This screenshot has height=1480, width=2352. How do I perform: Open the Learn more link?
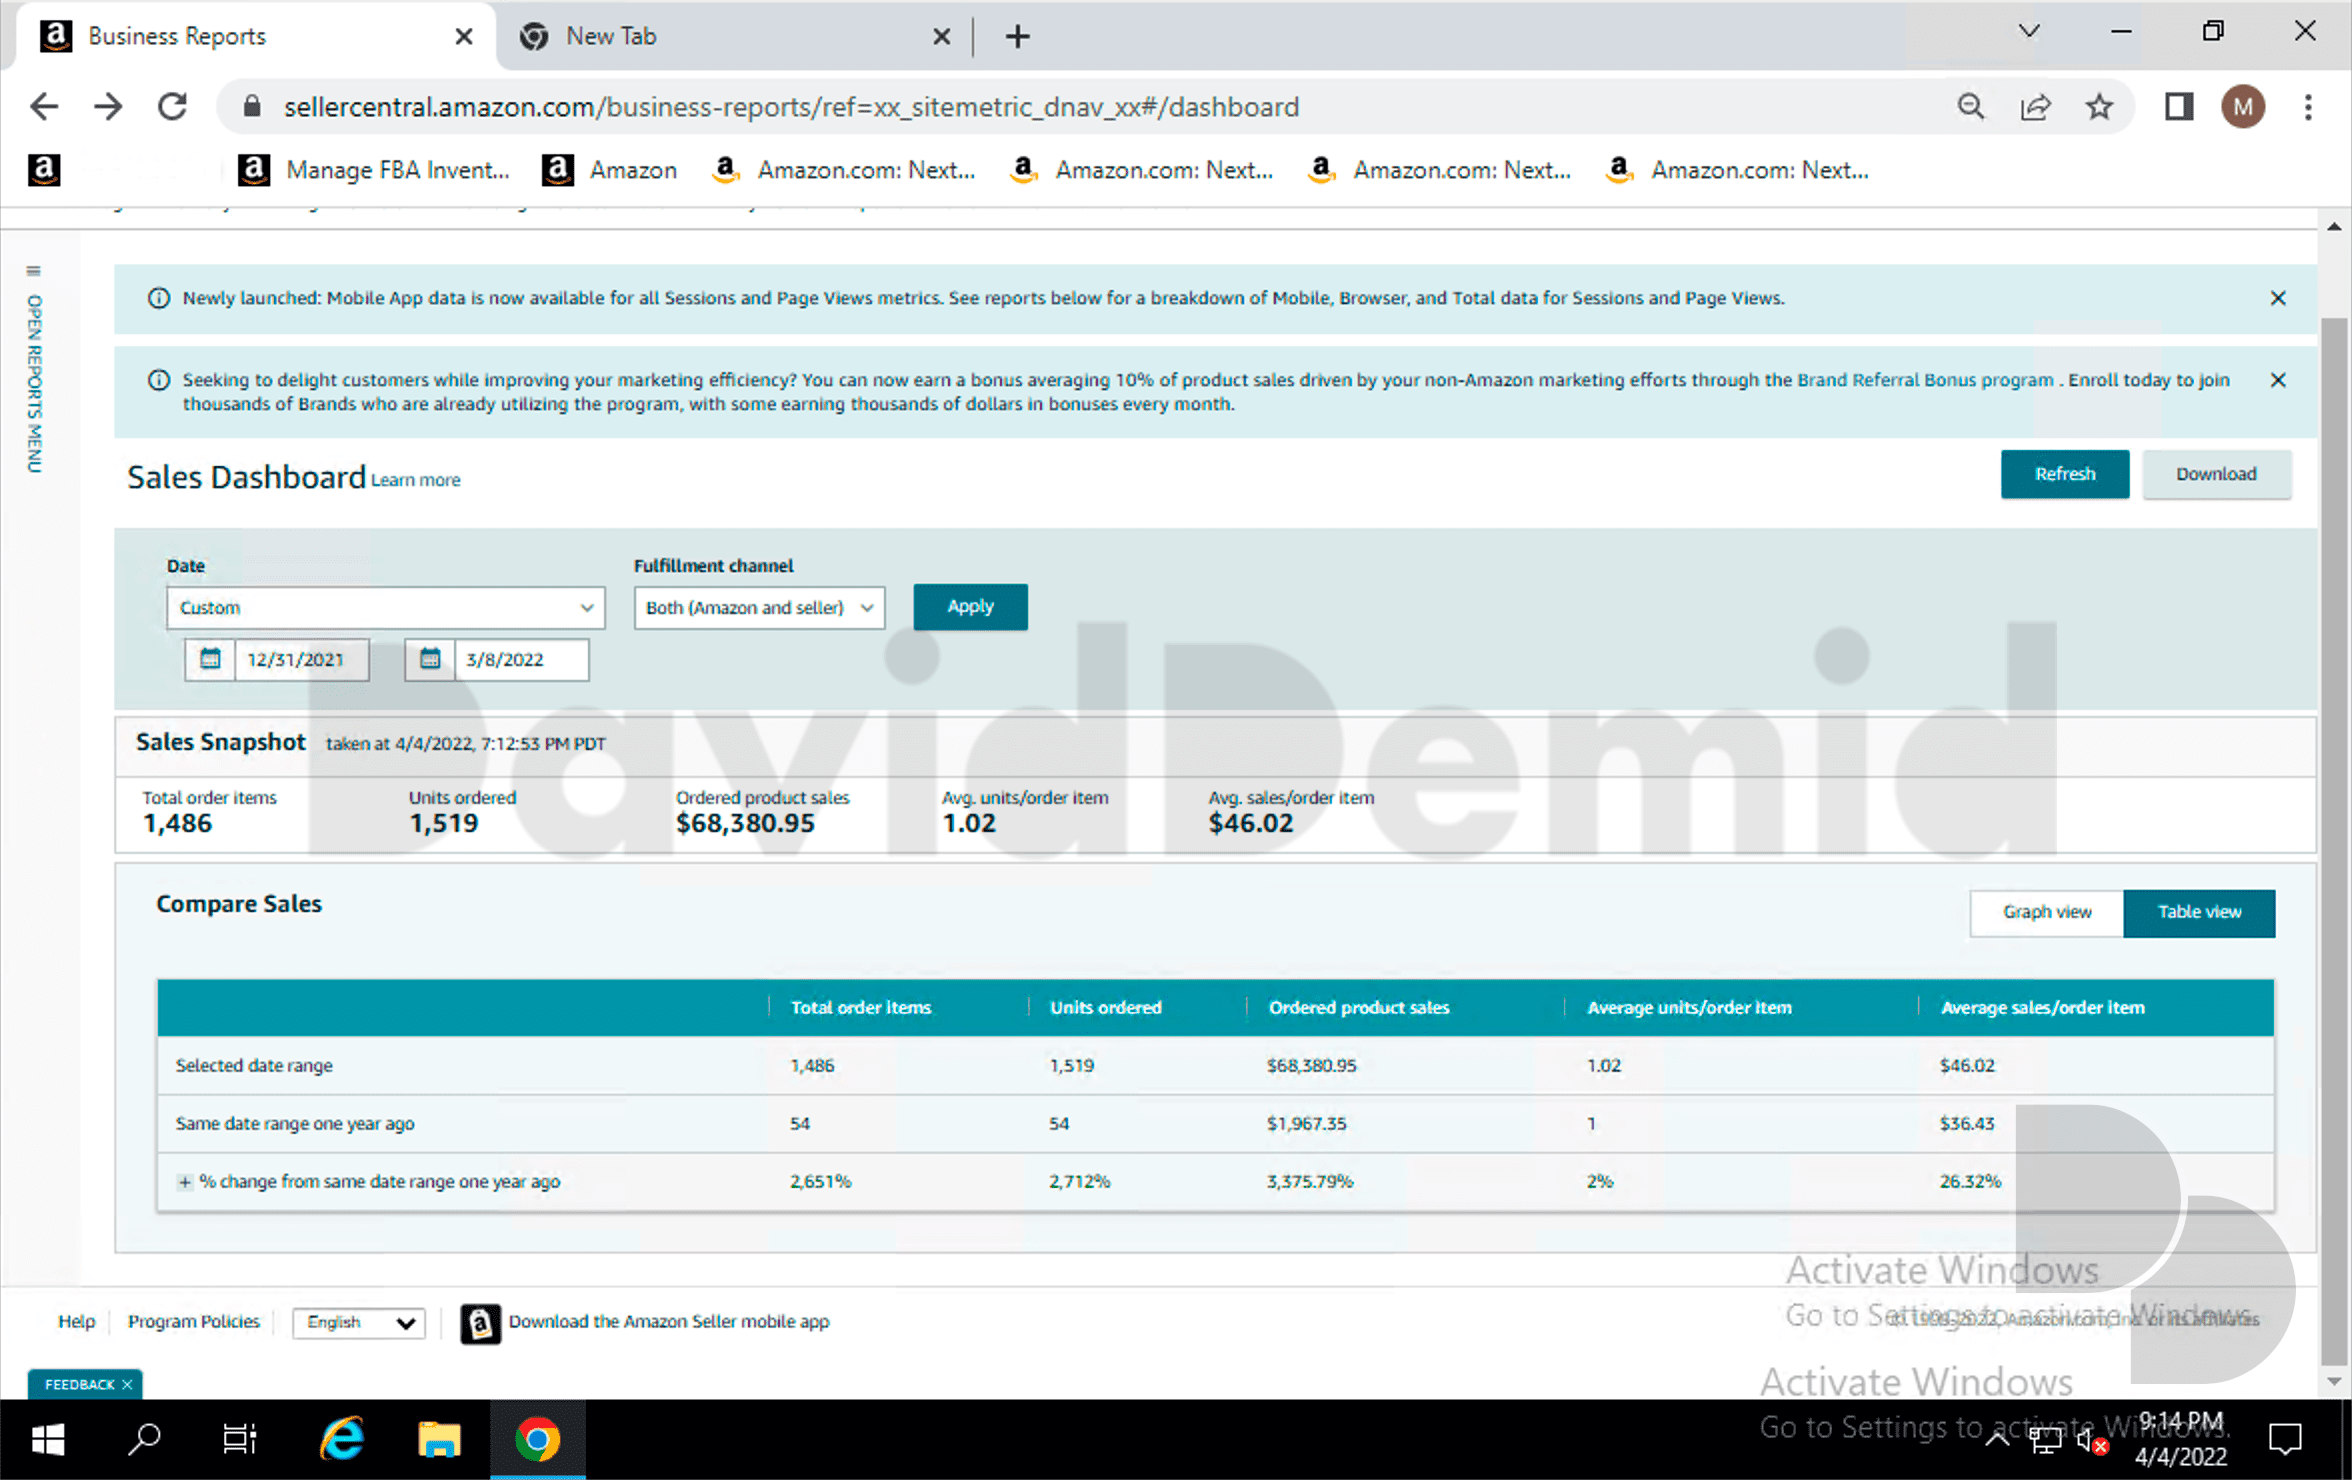point(416,480)
